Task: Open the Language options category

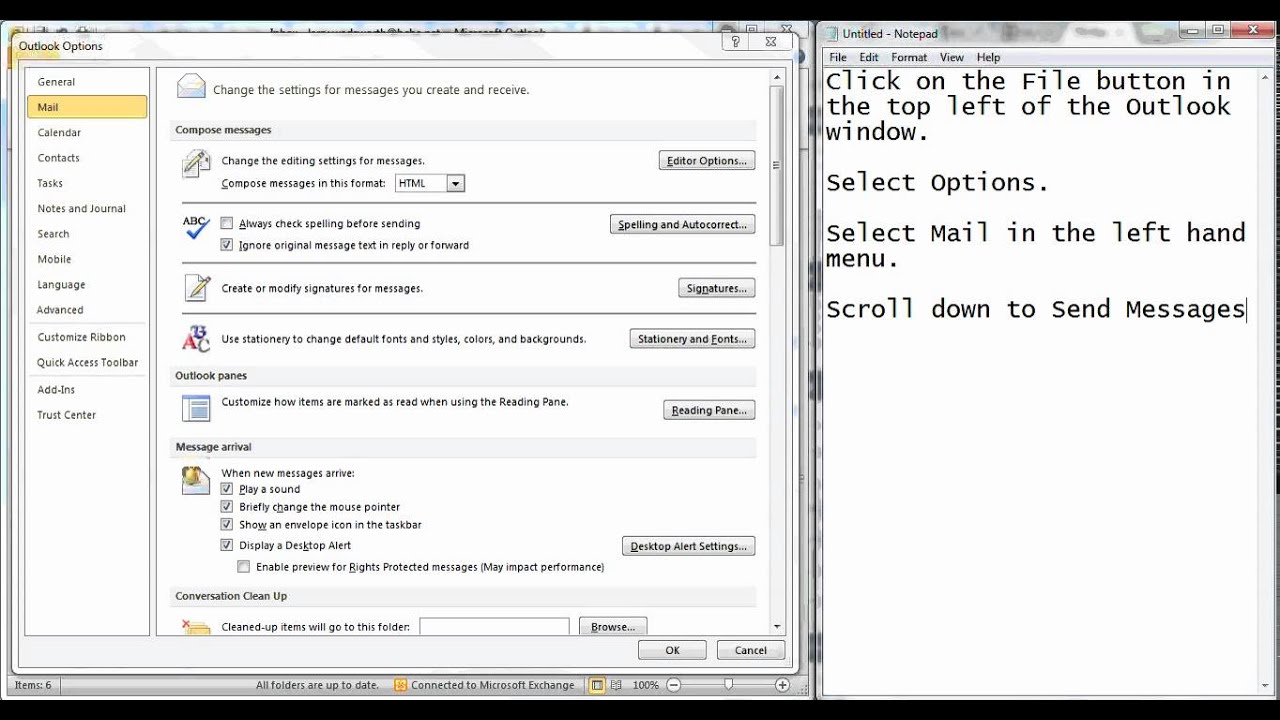Action: pyautogui.click(x=87, y=285)
